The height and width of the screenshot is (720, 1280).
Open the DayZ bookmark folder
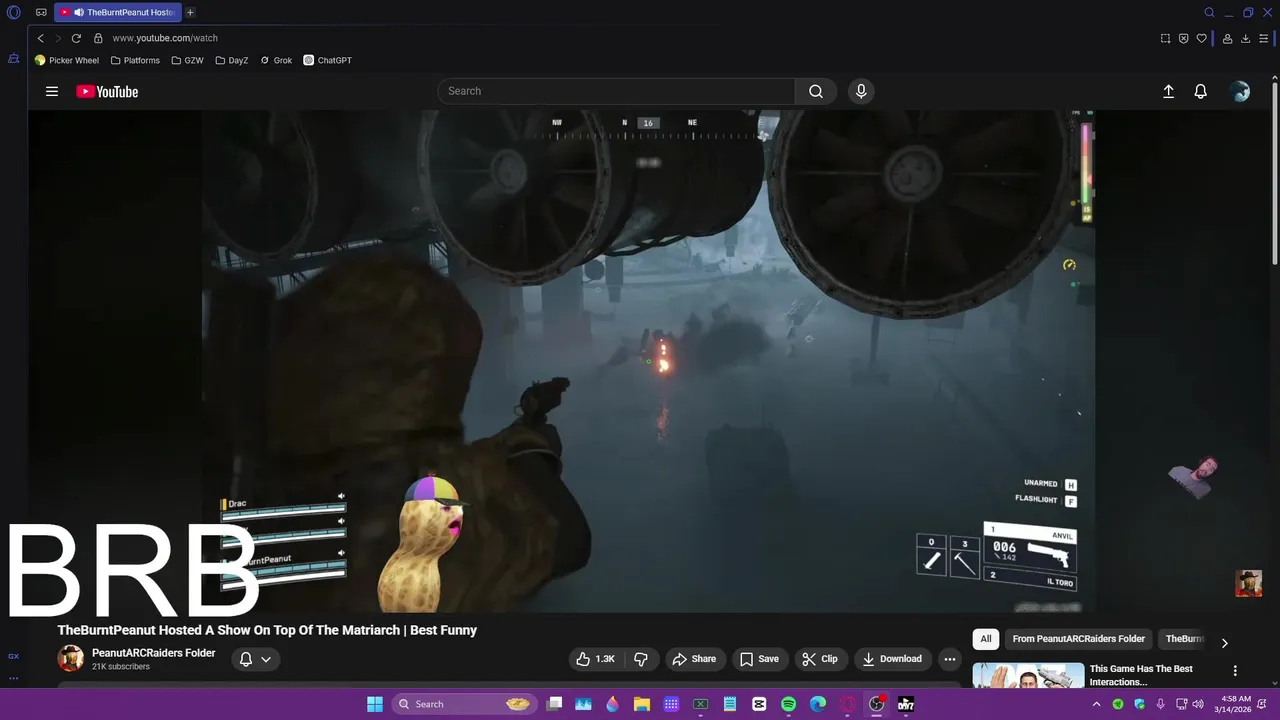tap(232, 60)
